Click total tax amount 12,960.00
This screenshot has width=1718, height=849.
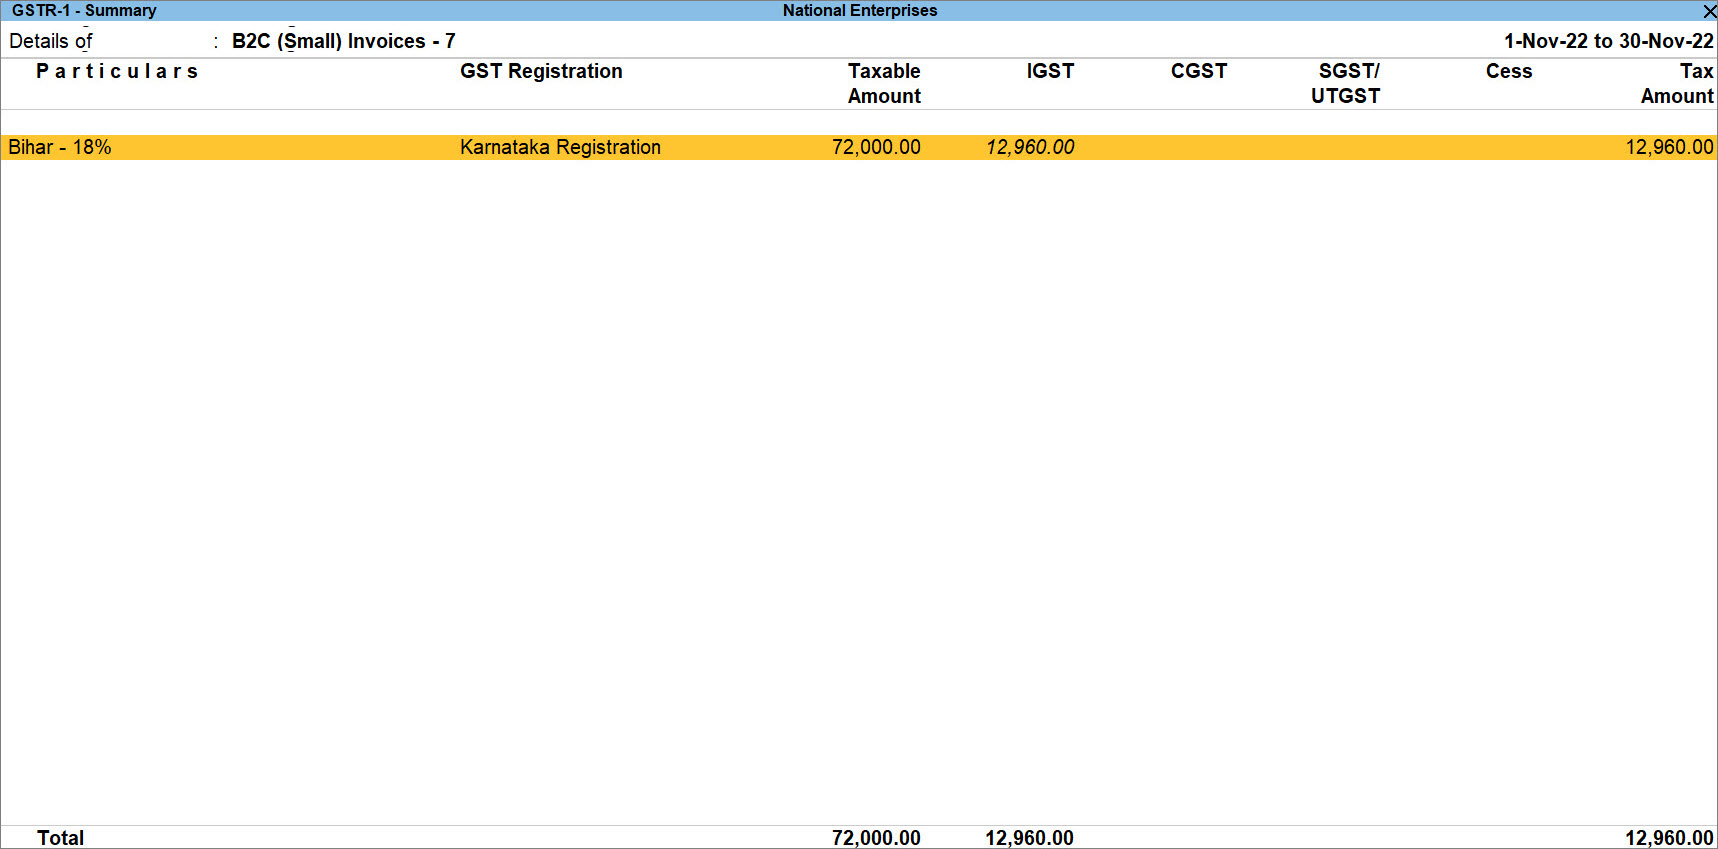1669,838
